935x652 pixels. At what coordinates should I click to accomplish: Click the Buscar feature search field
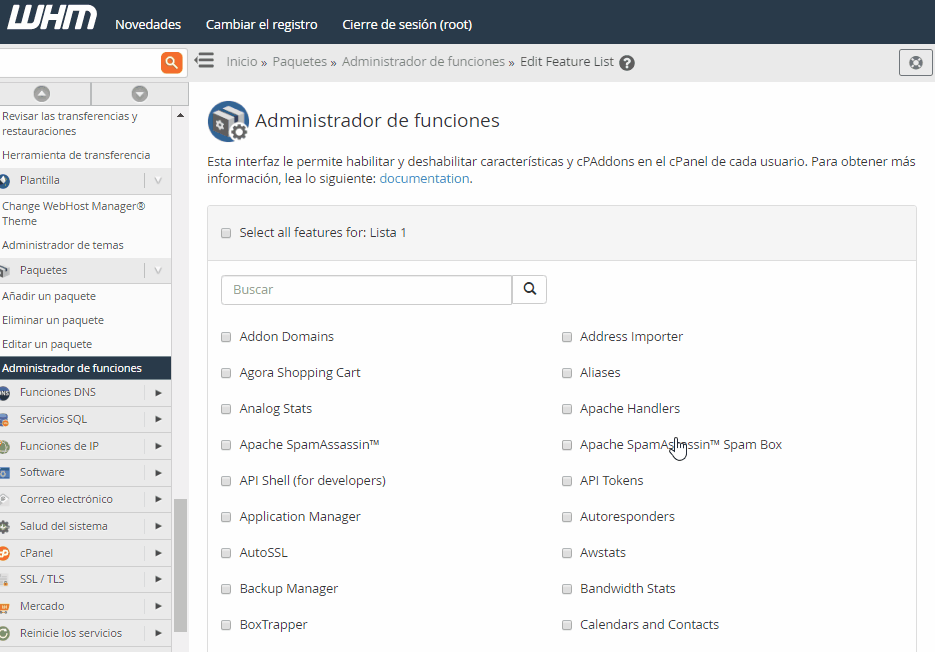click(x=366, y=289)
